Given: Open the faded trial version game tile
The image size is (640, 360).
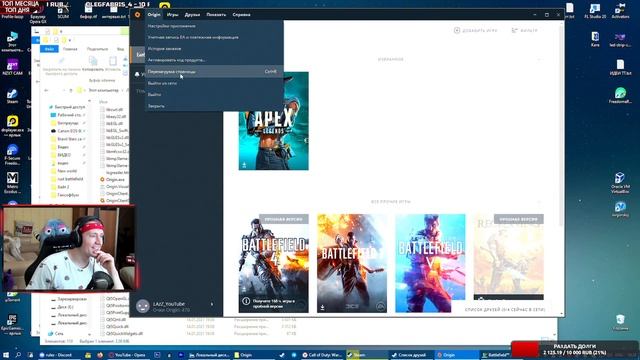Looking at the screenshot, I should pyautogui.click(x=509, y=257).
